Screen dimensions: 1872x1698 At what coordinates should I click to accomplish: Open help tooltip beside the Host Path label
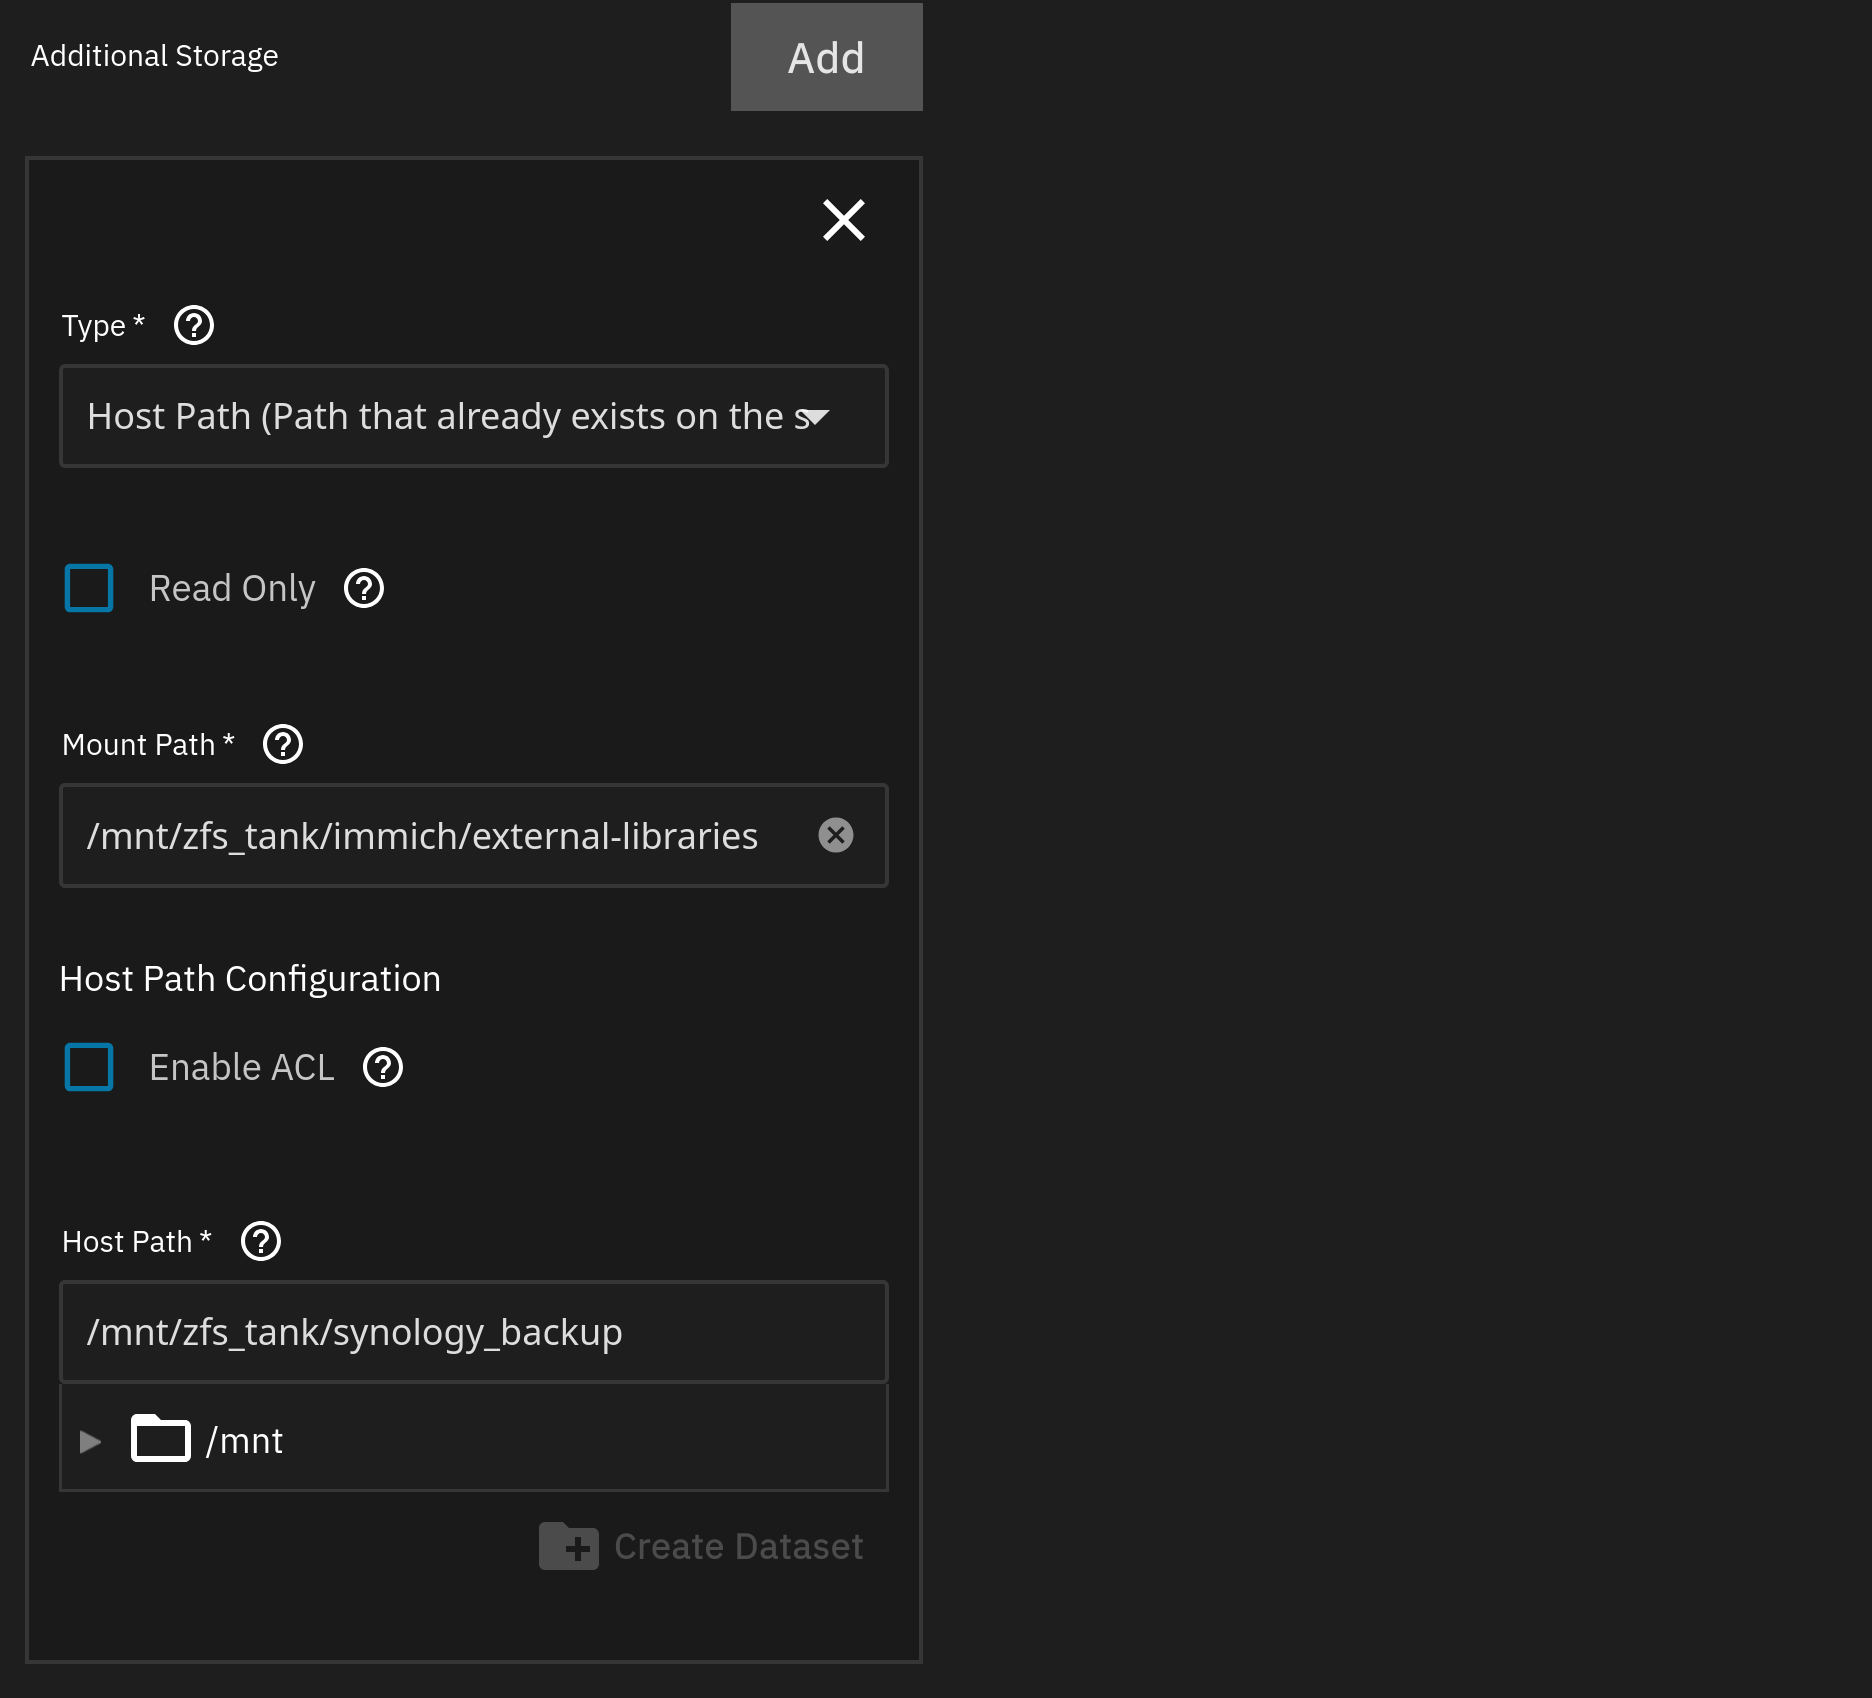click(x=261, y=1242)
